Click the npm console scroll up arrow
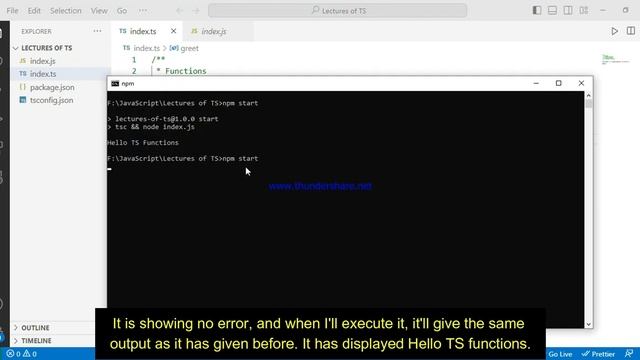This screenshot has height=360, width=640. click(589, 95)
